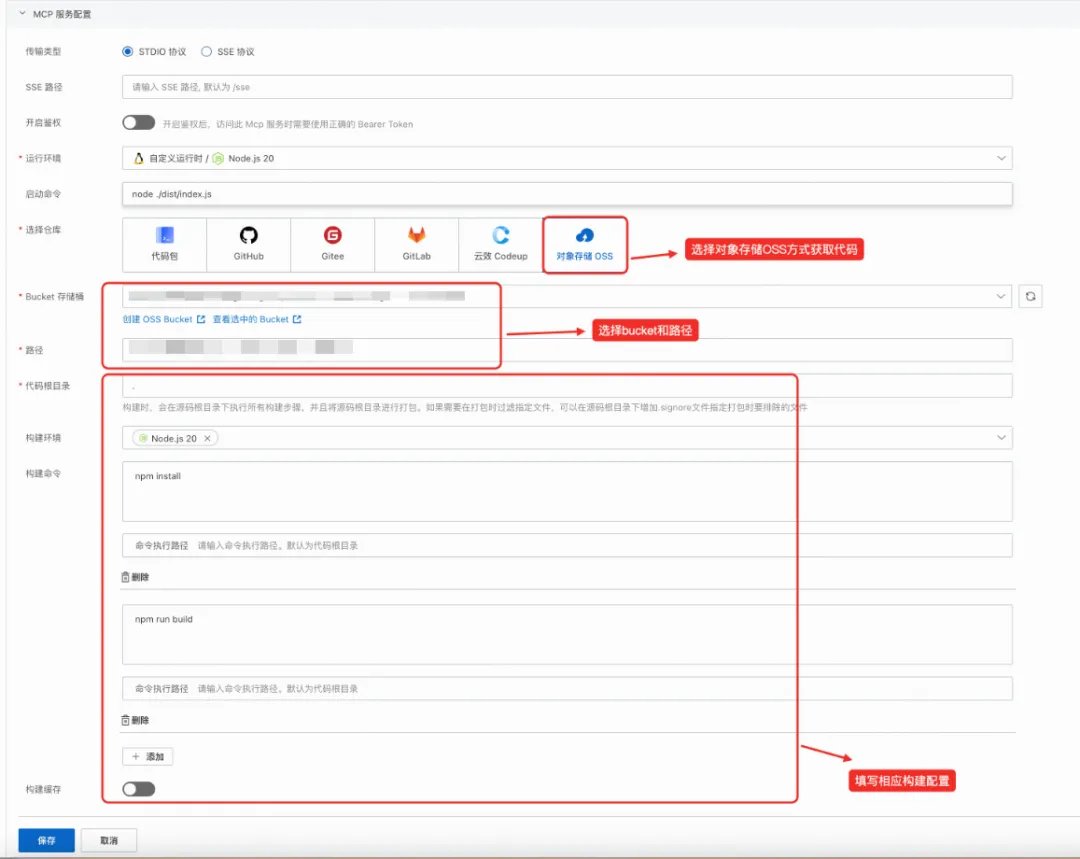
Task: Click the 保存 button
Action: coord(46,841)
